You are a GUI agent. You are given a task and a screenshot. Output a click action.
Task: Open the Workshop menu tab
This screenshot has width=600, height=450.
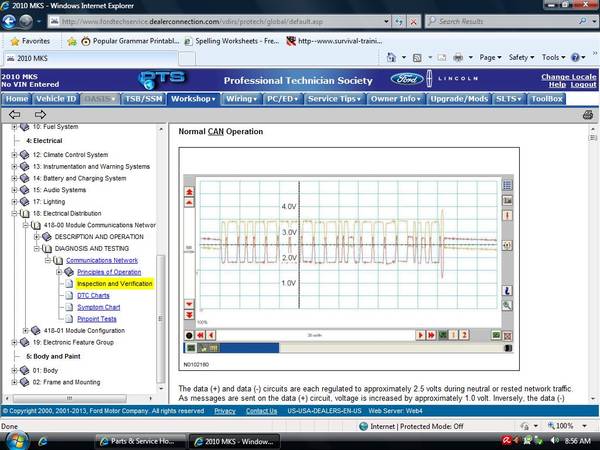coord(193,99)
